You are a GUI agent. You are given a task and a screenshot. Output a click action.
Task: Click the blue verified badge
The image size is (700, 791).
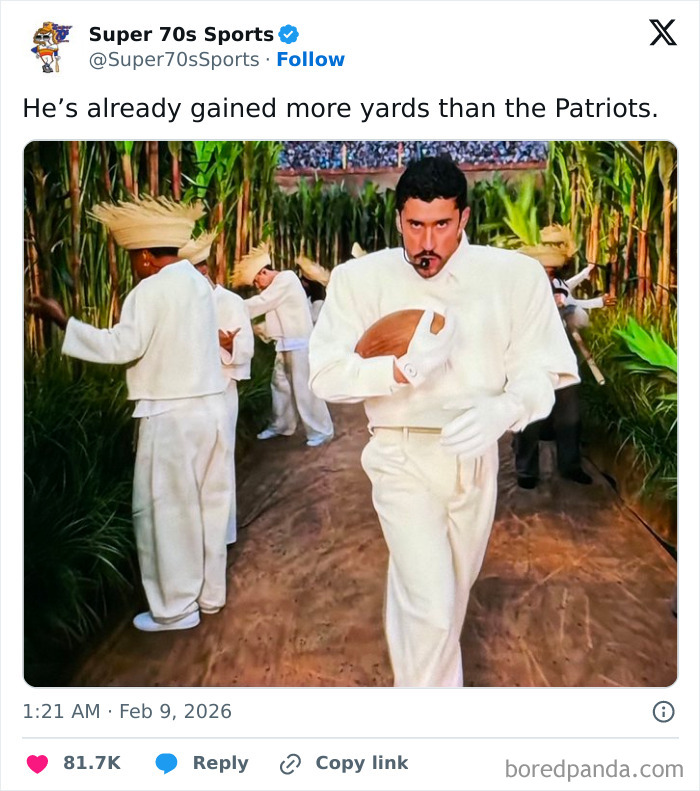(289, 35)
